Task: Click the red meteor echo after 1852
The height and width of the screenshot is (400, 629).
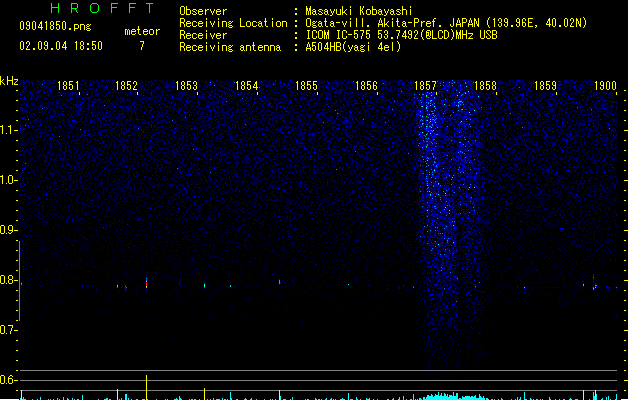Action: click(x=146, y=284)
